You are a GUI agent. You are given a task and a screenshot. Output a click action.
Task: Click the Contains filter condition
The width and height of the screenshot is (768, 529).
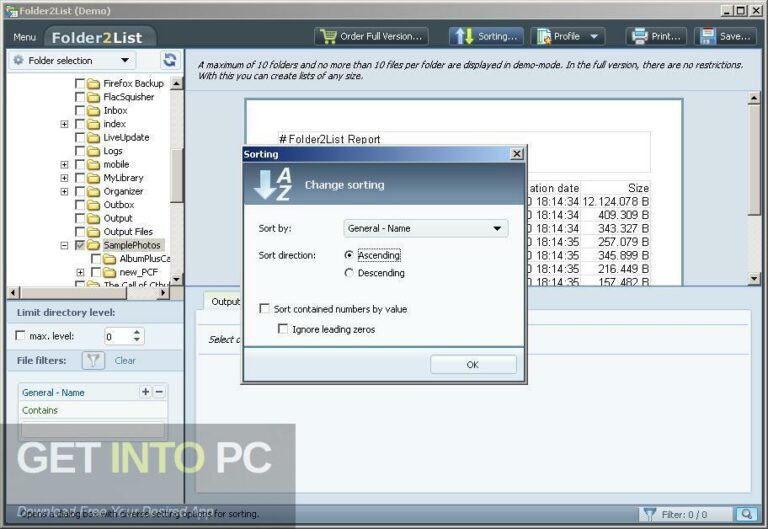[40, 410]
